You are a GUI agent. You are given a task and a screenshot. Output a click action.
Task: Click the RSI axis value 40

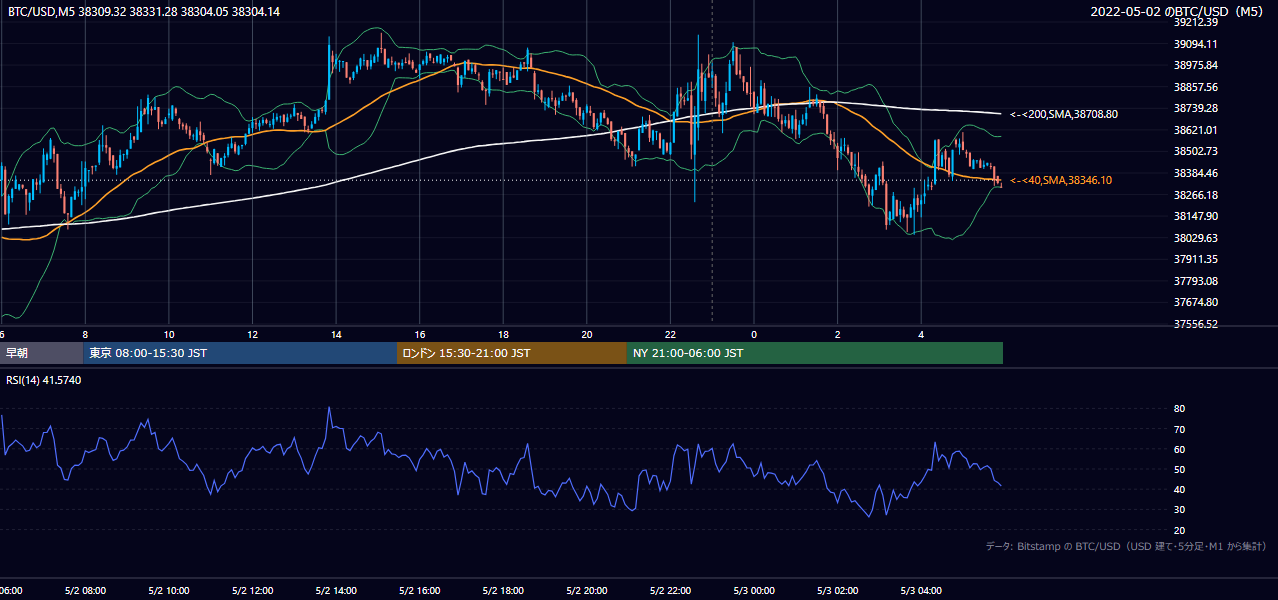(x=1180, y=489)
